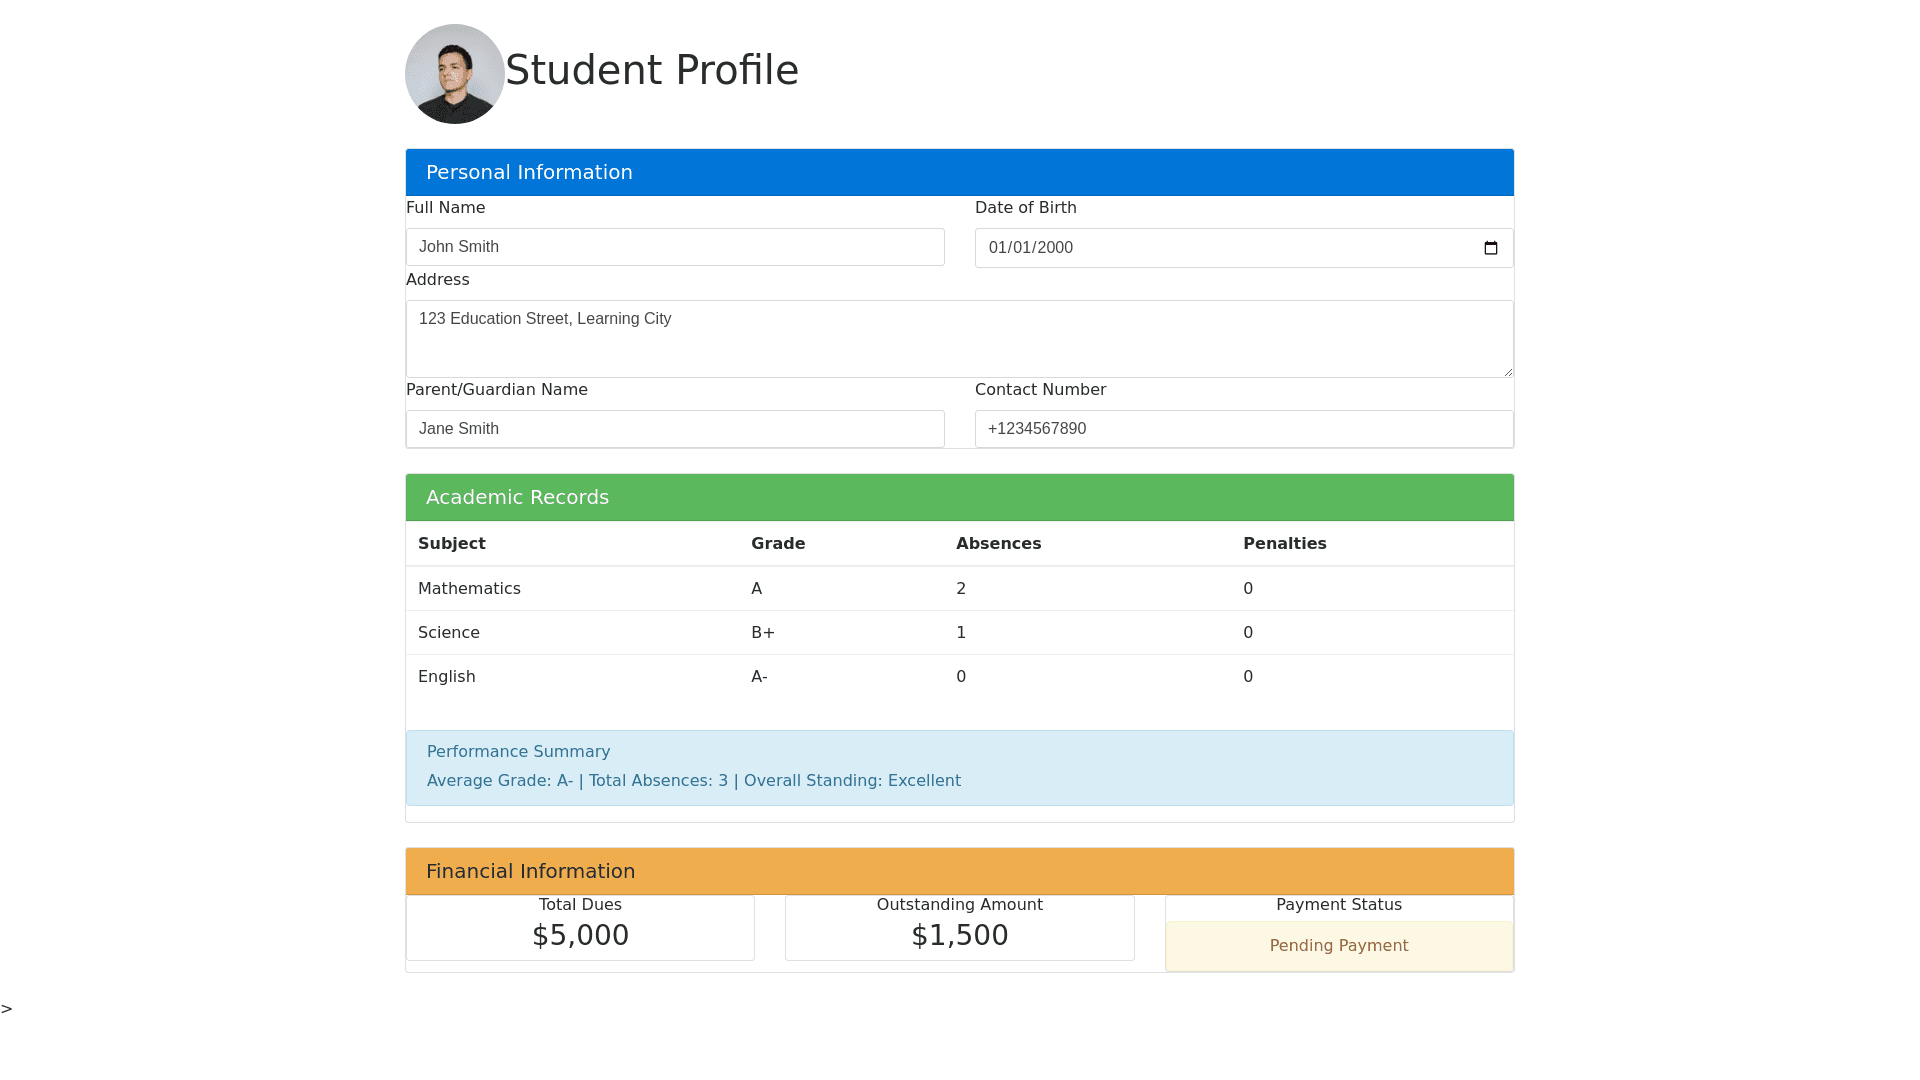Click the Academic Records header
Viewport: 1920px width, 1080px height.
(959, 497)
